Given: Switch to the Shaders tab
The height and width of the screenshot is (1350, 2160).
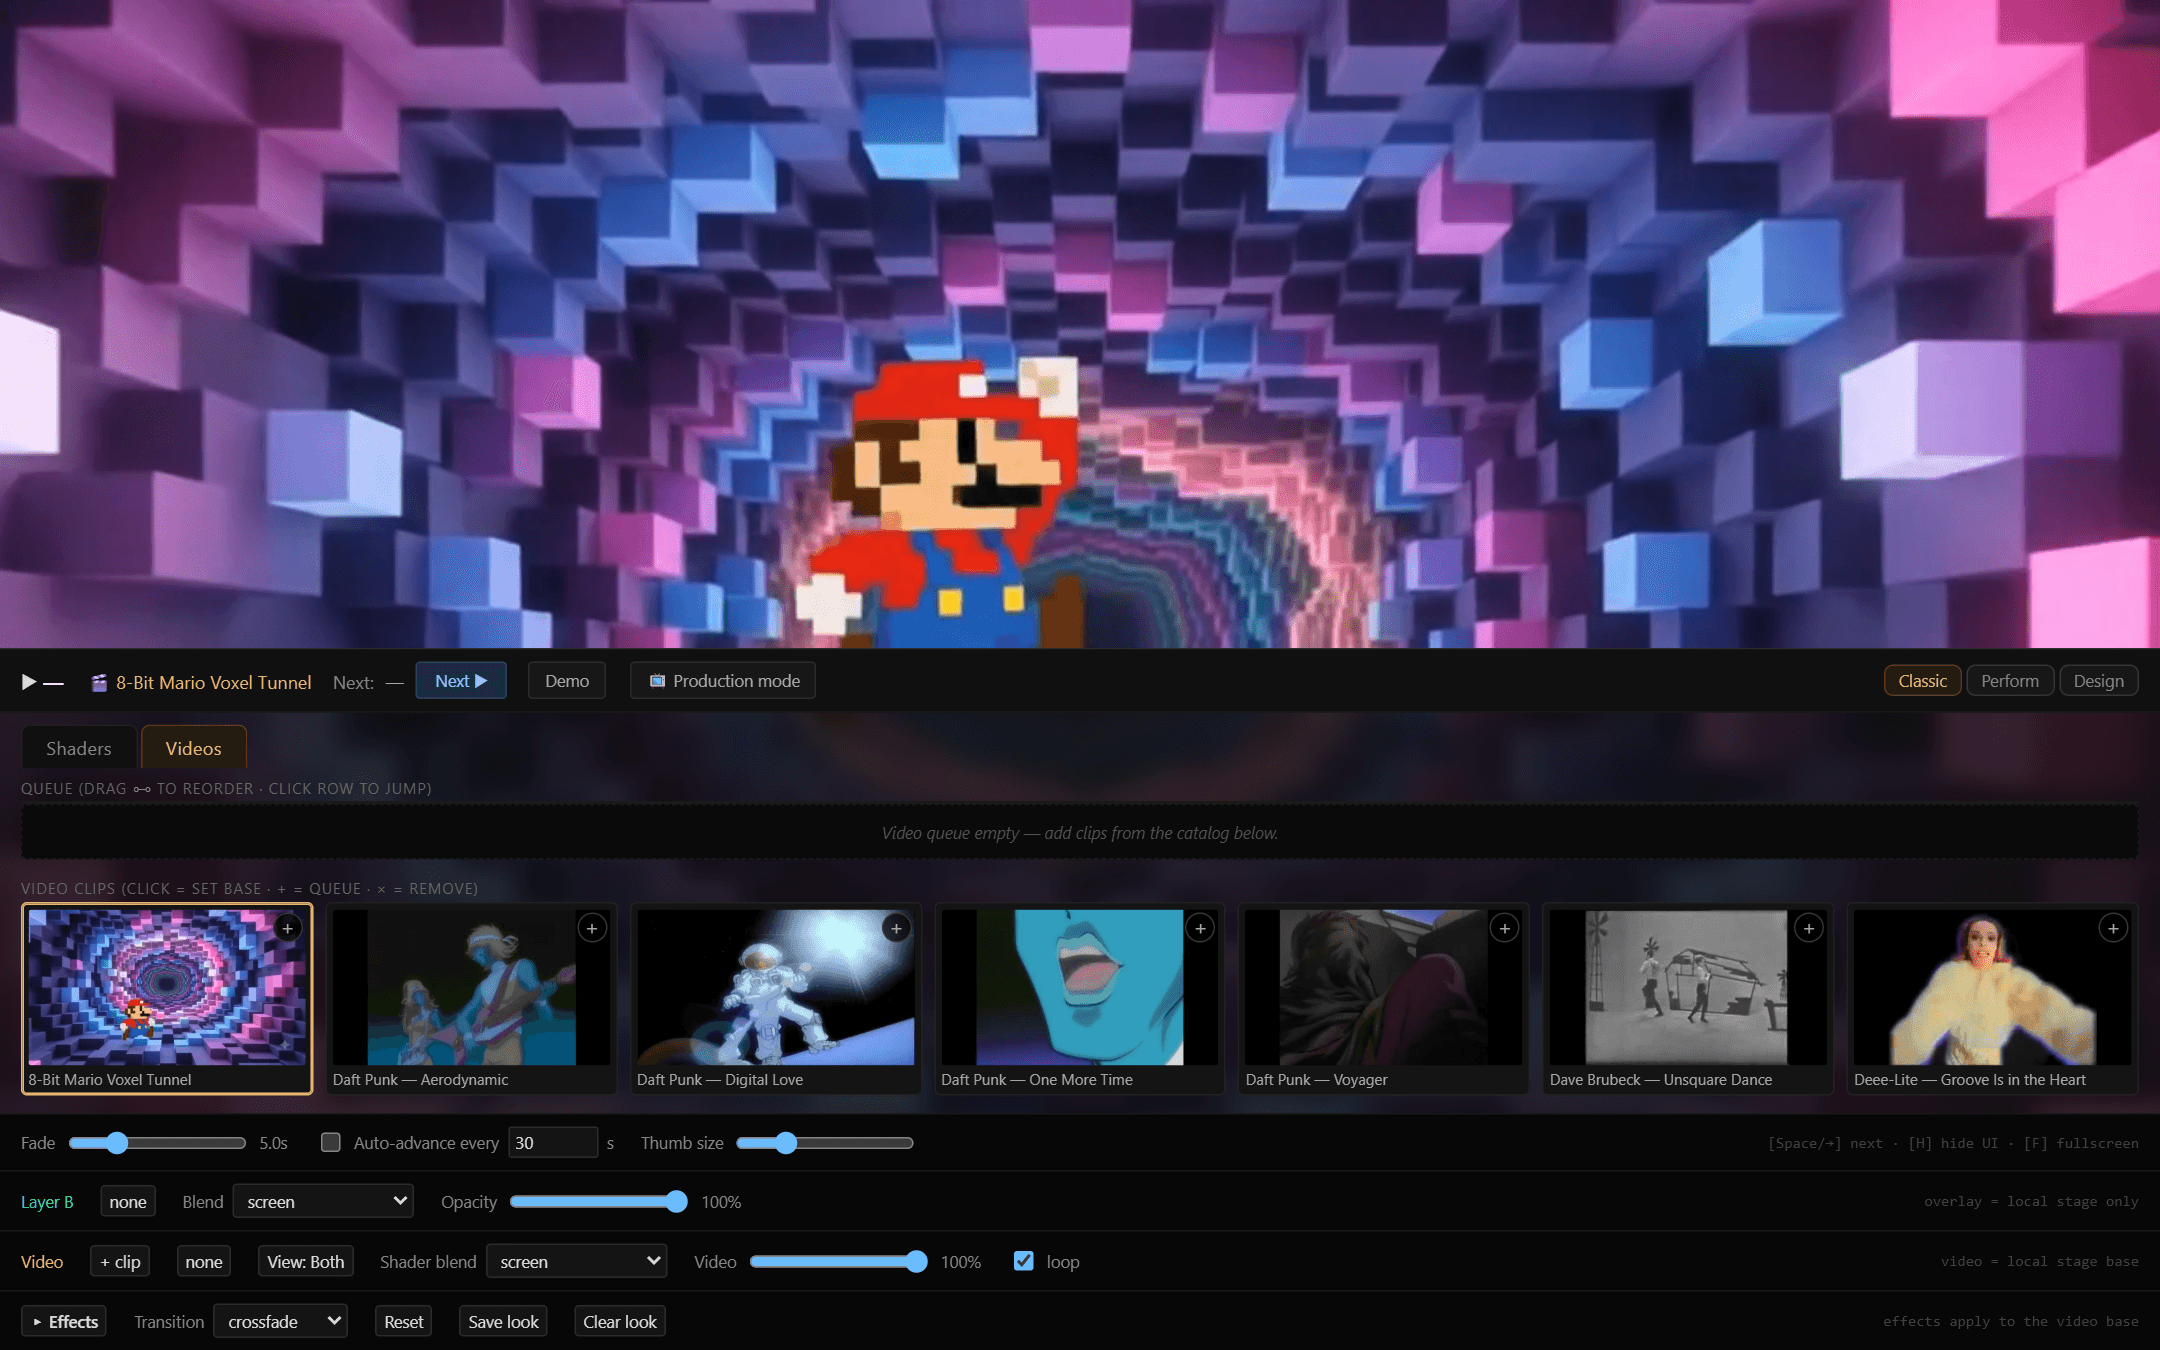Looking at the screenshot, I should [79, 748].
